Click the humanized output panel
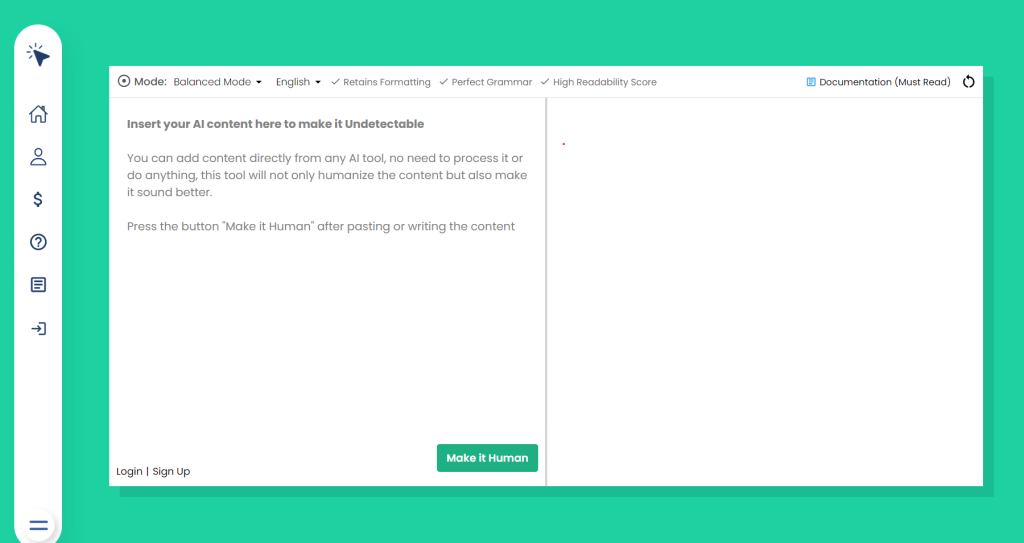The width and height of the screenshot is (1024, 543). (765, 291)
